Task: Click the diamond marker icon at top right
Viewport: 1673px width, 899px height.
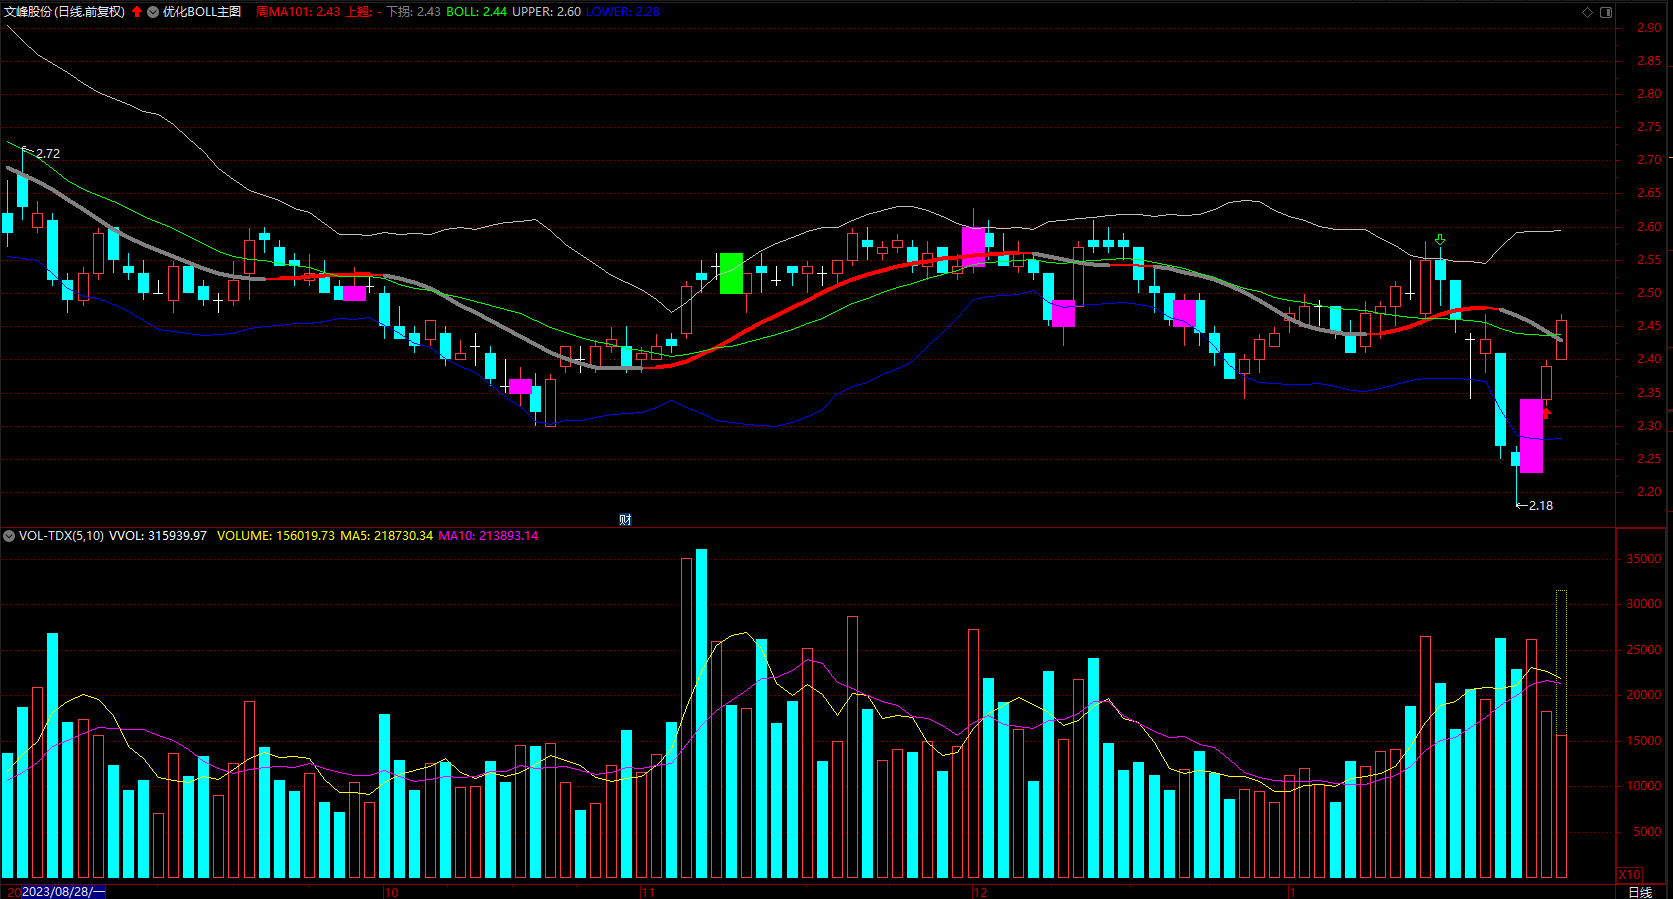Action: (x=1587, y=12)
